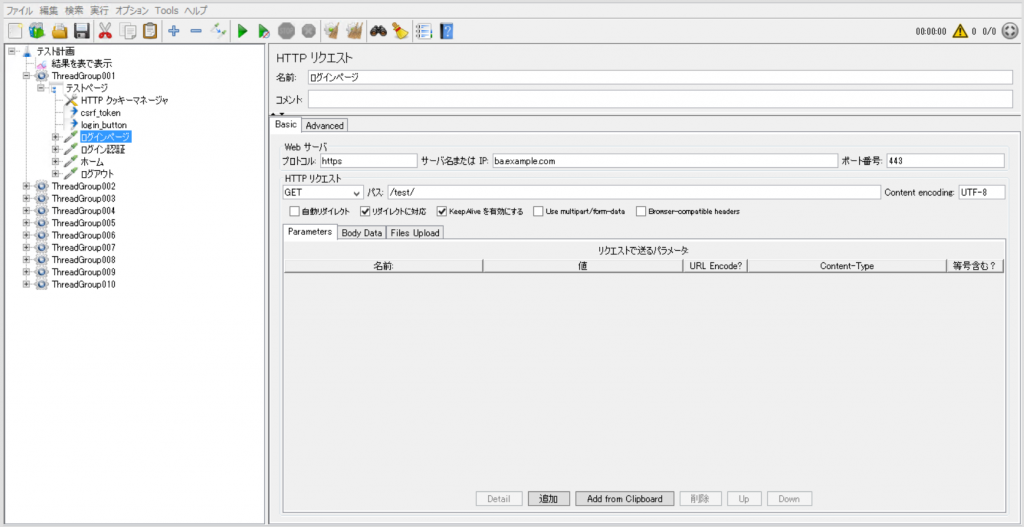
Task: Open the ファイル menu
Action: click(x=19, y=10)
